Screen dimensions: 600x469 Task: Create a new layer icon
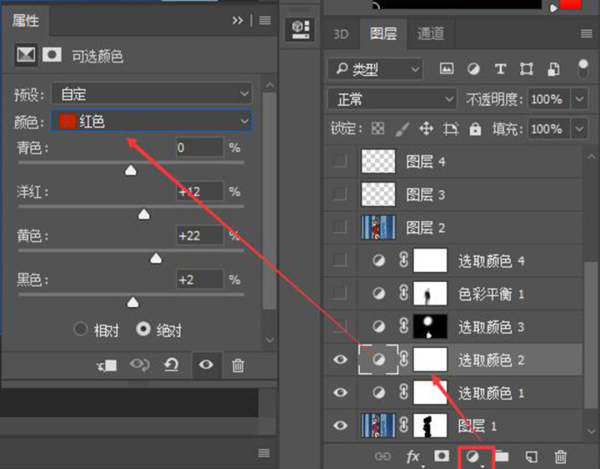coord(532,456)
